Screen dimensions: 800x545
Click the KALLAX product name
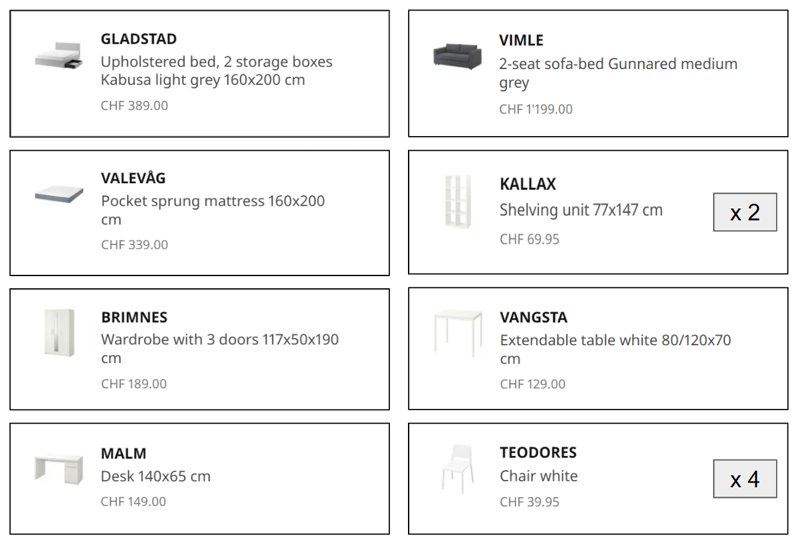528,184
